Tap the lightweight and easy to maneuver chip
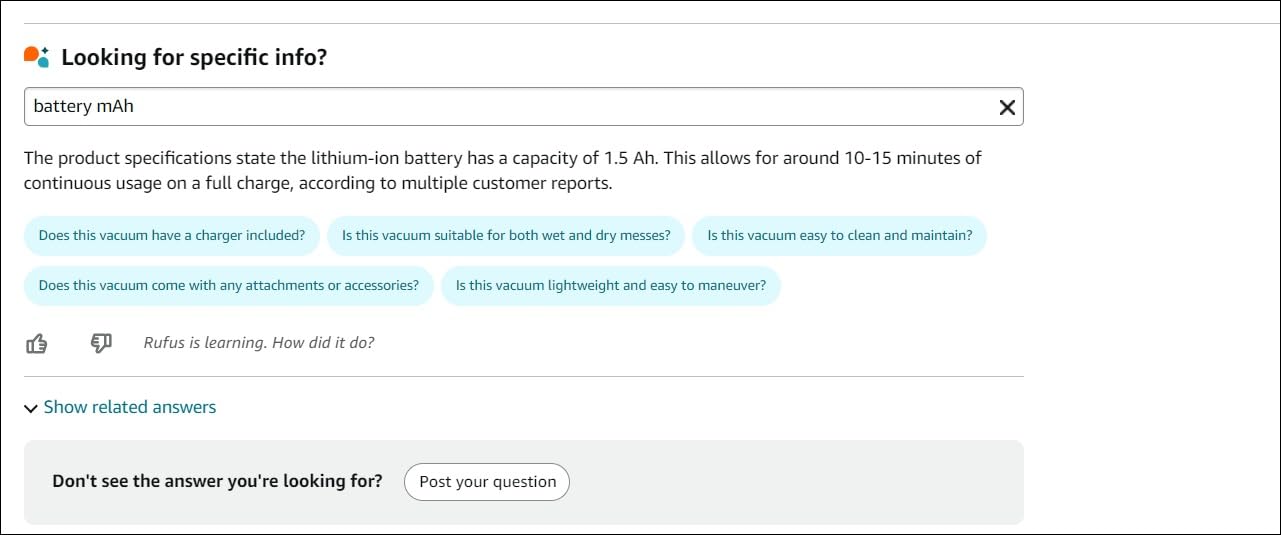The image size is (1281, 535). tap(611, 285)
